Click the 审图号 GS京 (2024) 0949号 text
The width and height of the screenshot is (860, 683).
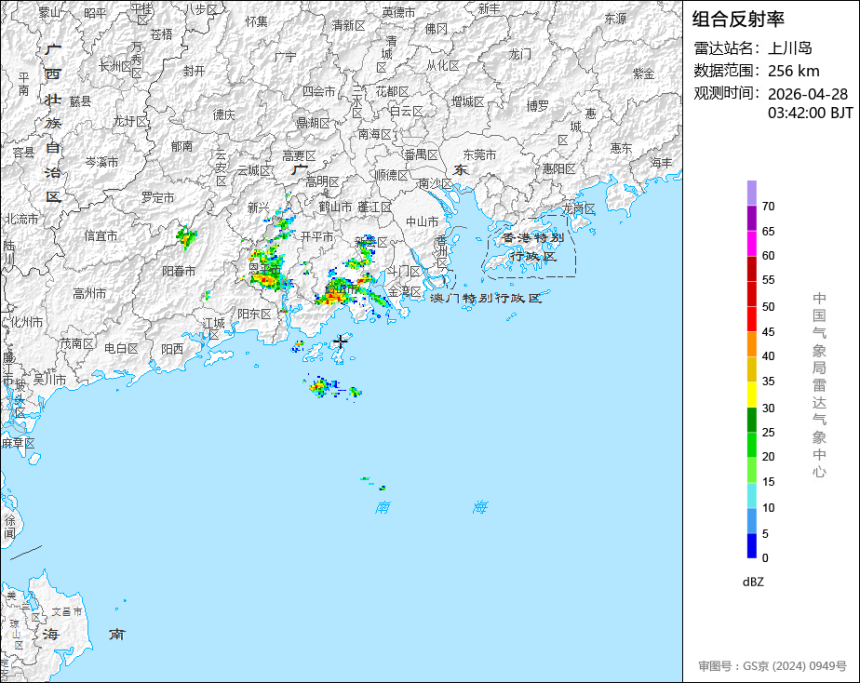[x=772, y=666]
